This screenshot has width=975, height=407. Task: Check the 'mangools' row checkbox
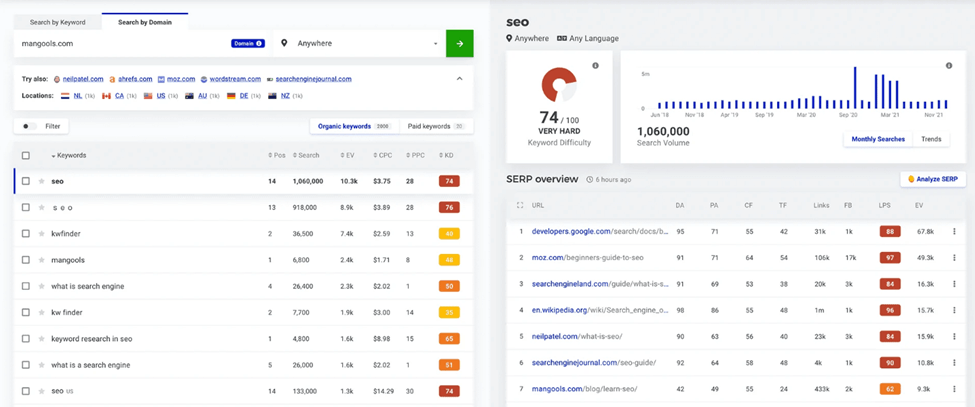pyautogui.click(x=25, y=260)
